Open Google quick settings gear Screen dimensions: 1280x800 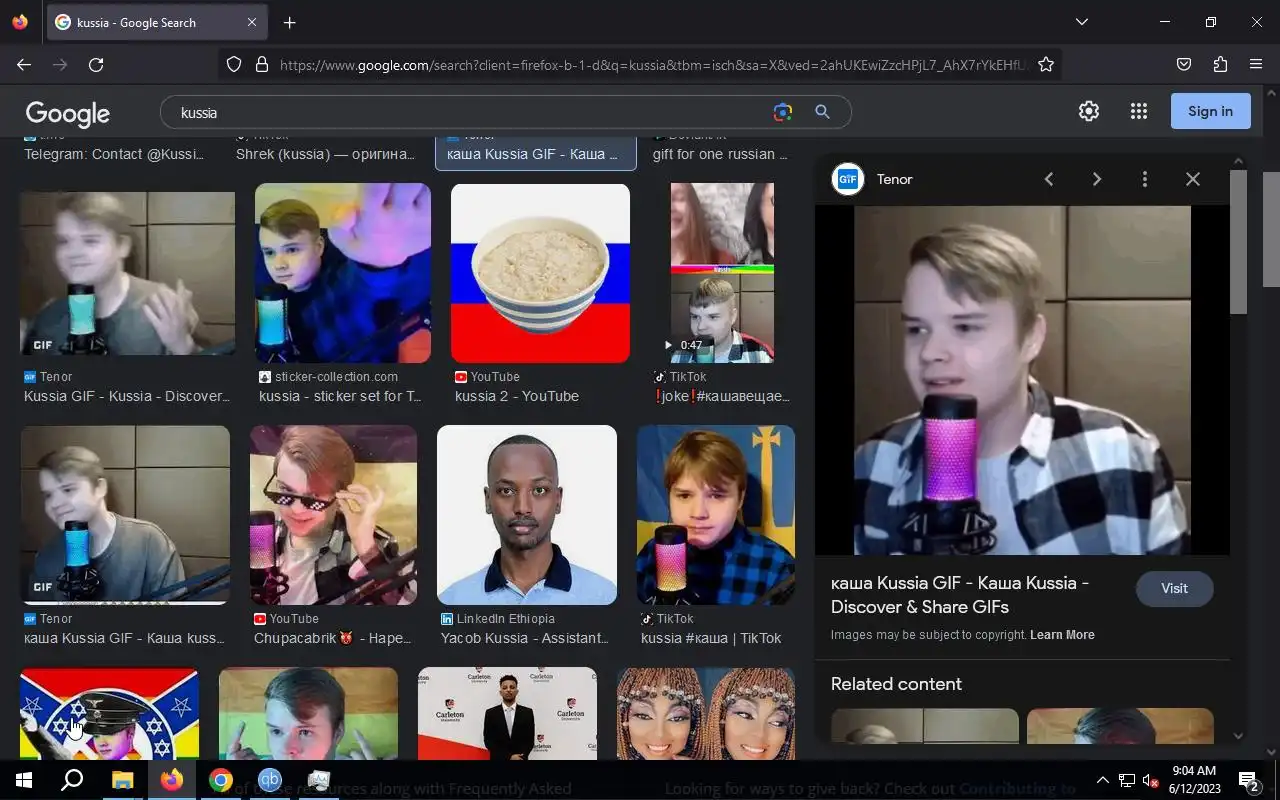[1089, 111]
